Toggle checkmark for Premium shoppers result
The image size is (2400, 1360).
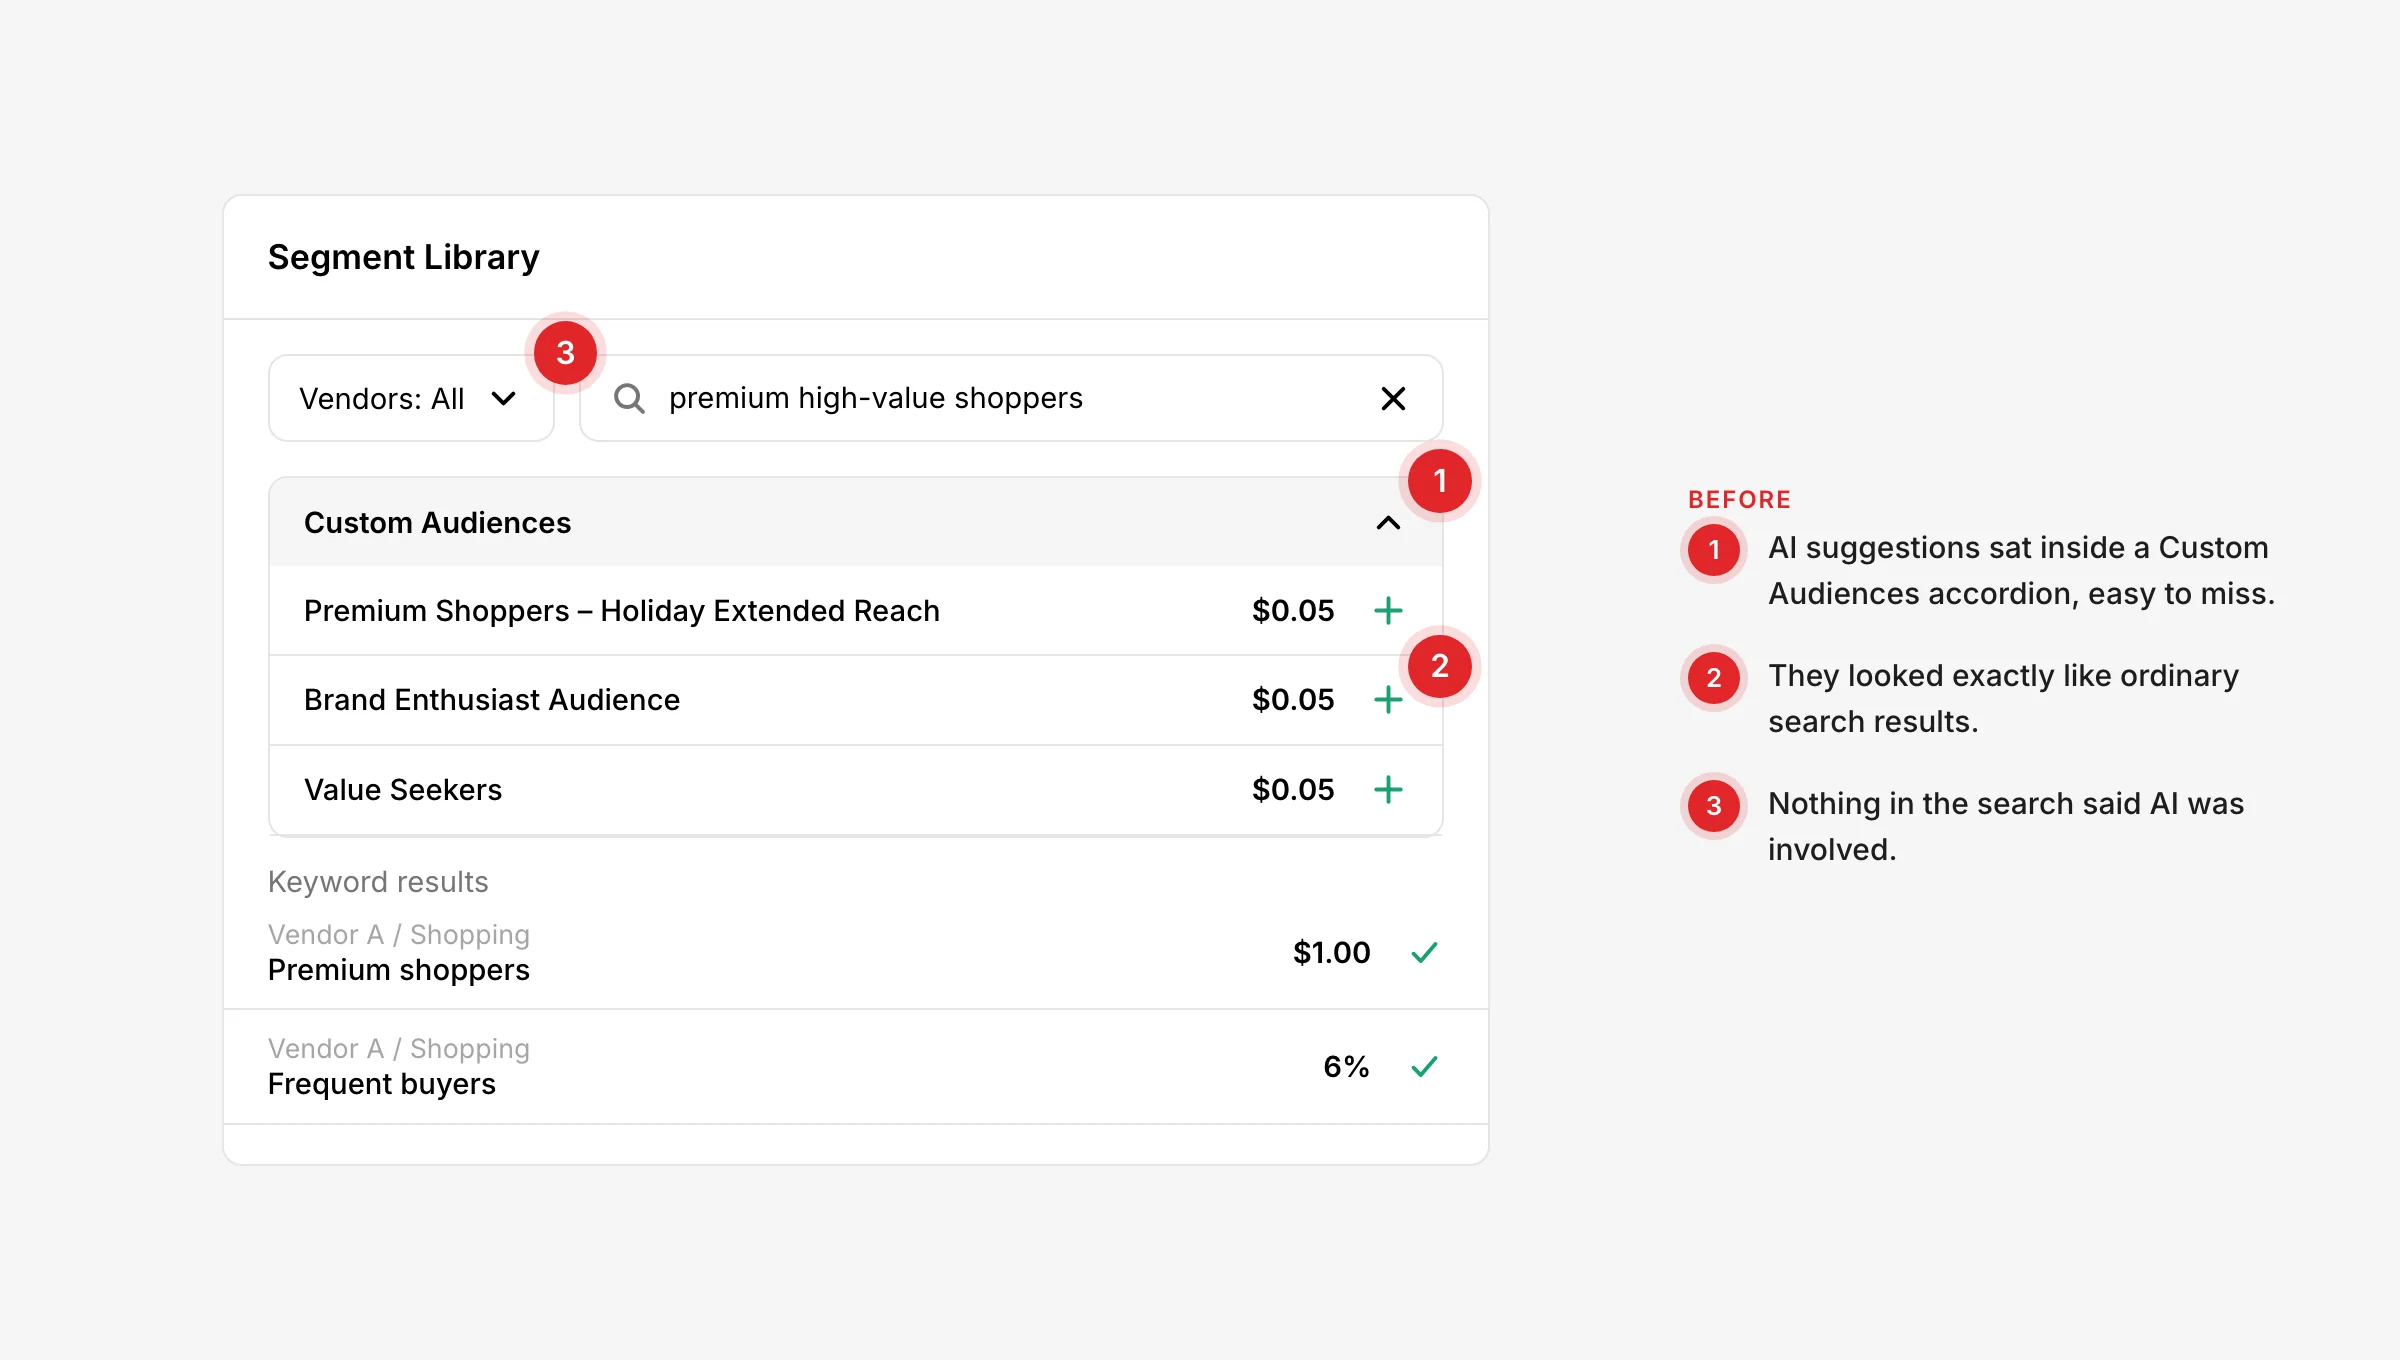click(x=1424, y=952)
